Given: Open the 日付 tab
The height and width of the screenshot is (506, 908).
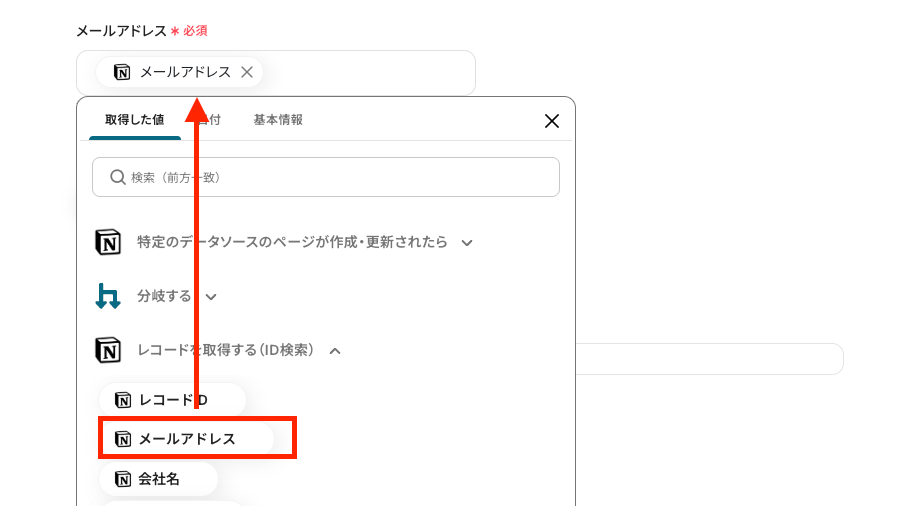Looking at the screenshot, I should [209, 120].
